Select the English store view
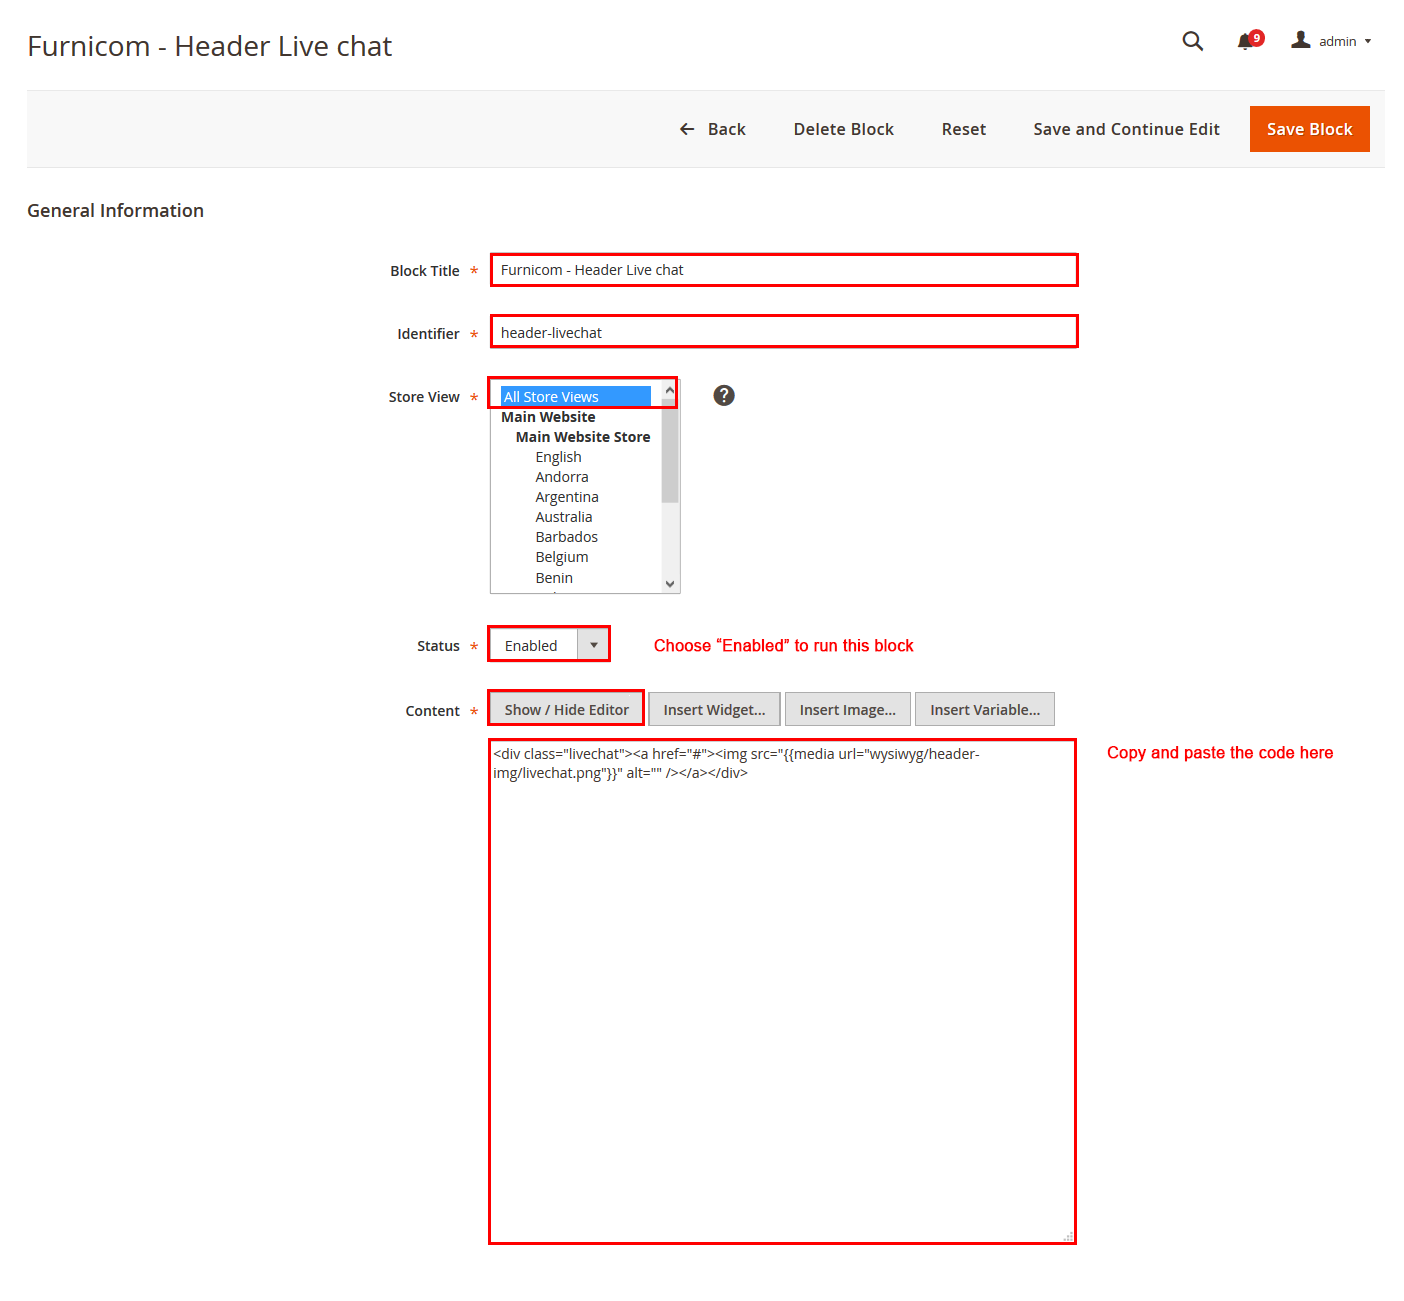This screenshot has height=1301, width=1404. [x=558, y=457]
